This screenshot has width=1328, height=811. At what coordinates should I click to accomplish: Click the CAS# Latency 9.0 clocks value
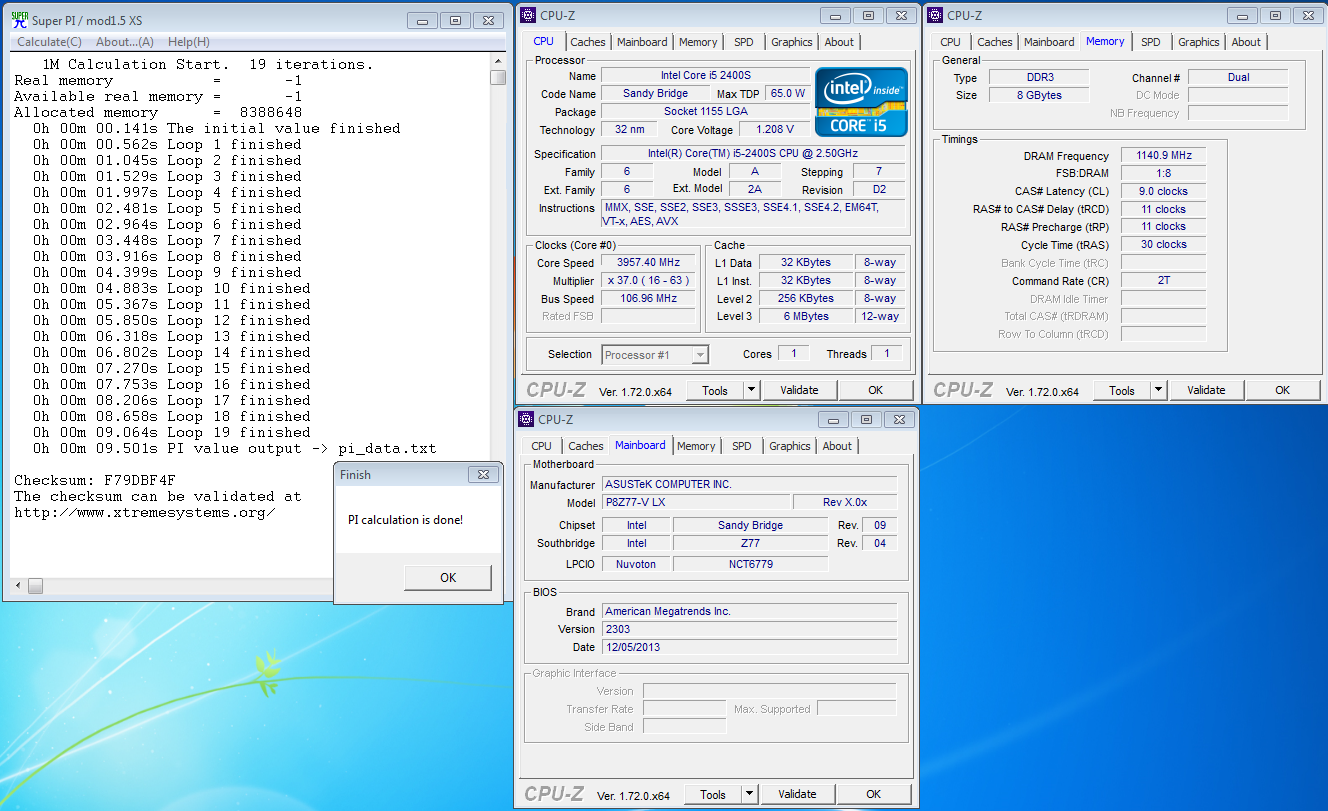pos(1163,191)
